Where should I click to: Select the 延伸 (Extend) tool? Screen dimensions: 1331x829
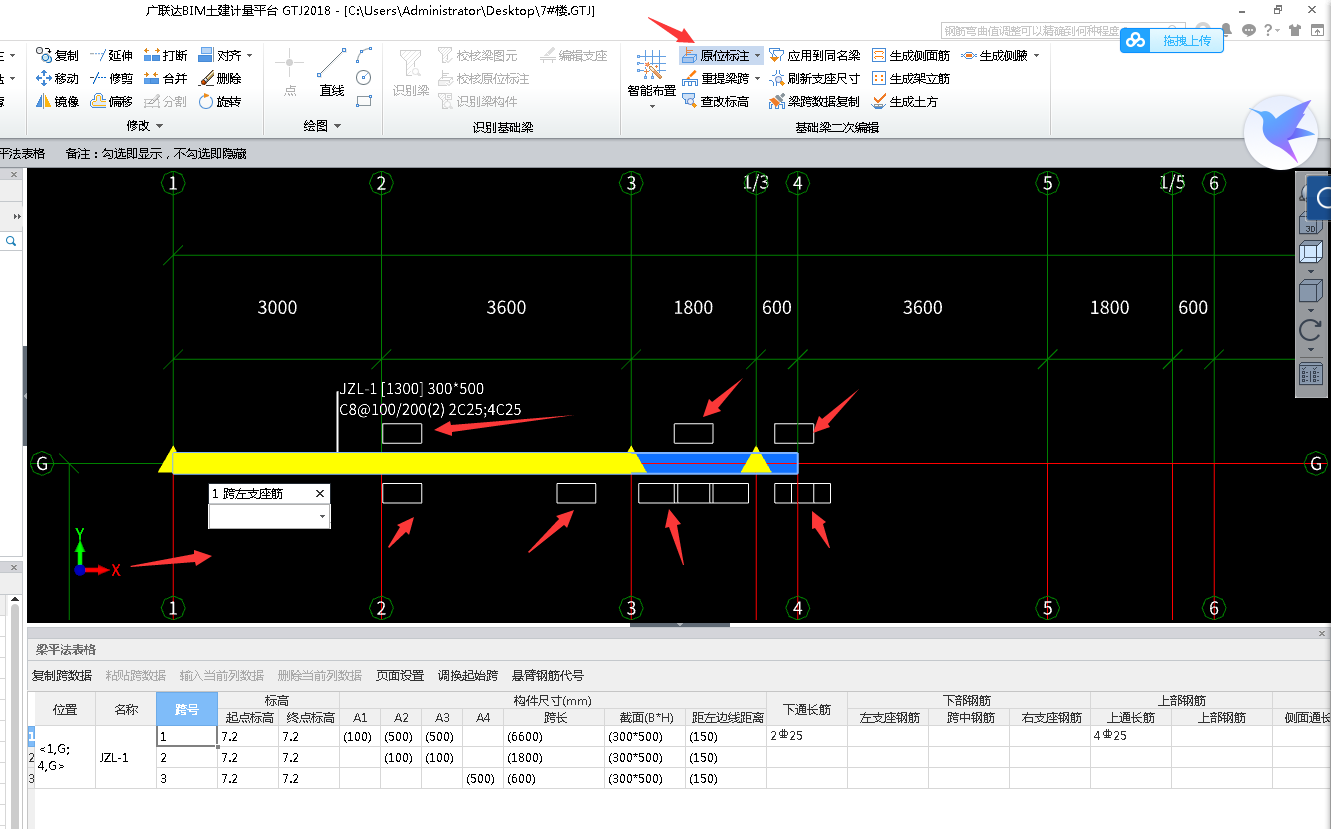111,55
